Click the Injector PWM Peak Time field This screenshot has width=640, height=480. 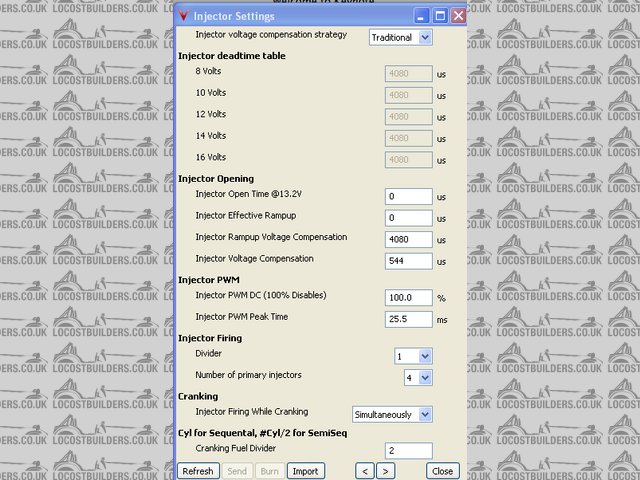pyautogui.click(x=408, y=319)
